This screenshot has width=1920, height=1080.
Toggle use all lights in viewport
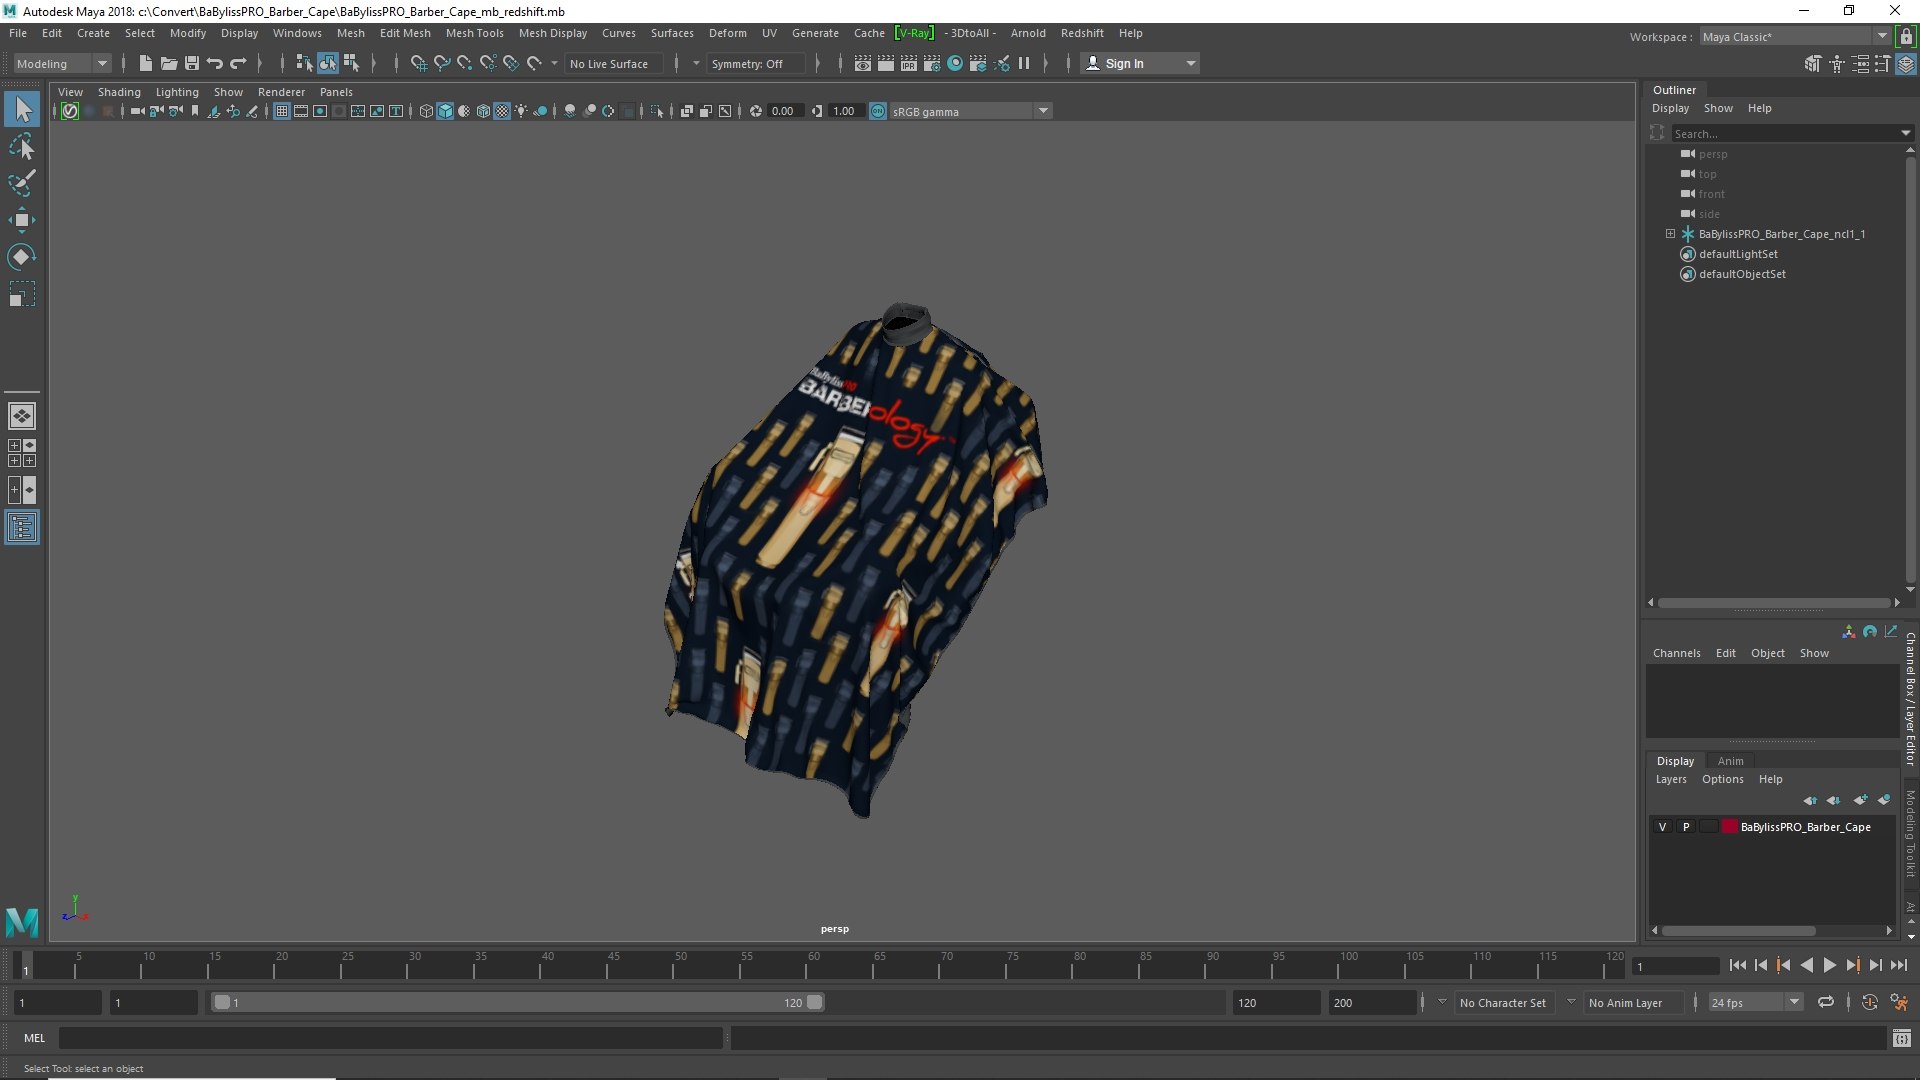521,111
